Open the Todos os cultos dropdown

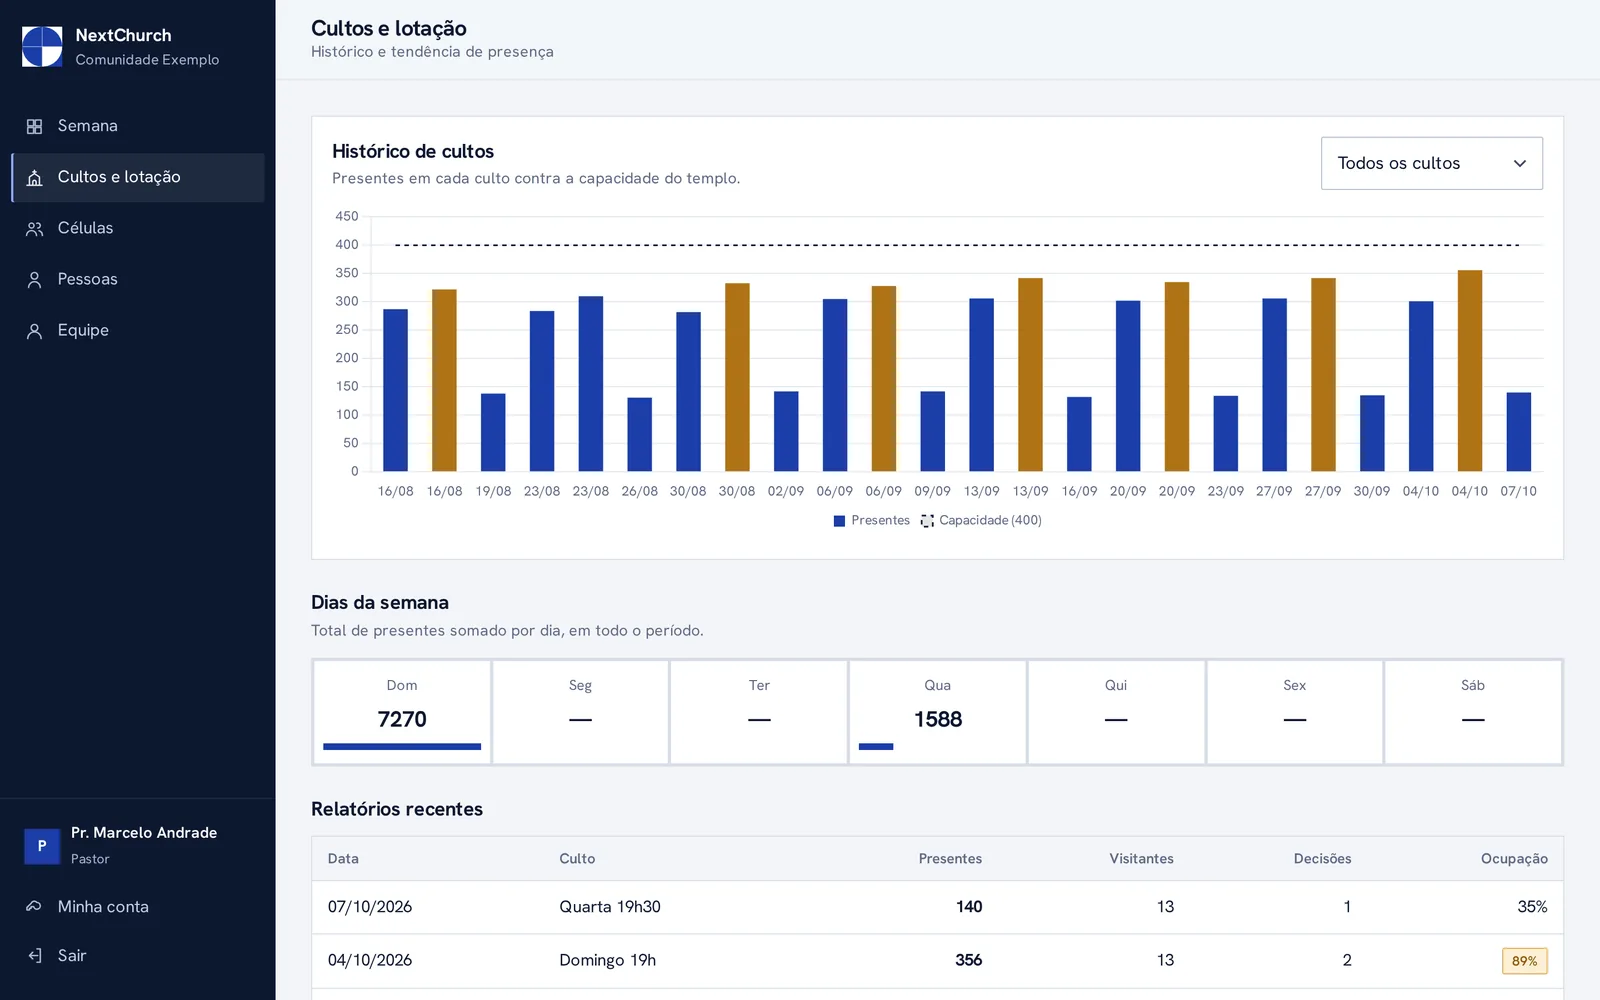[x=1431, y=163]
